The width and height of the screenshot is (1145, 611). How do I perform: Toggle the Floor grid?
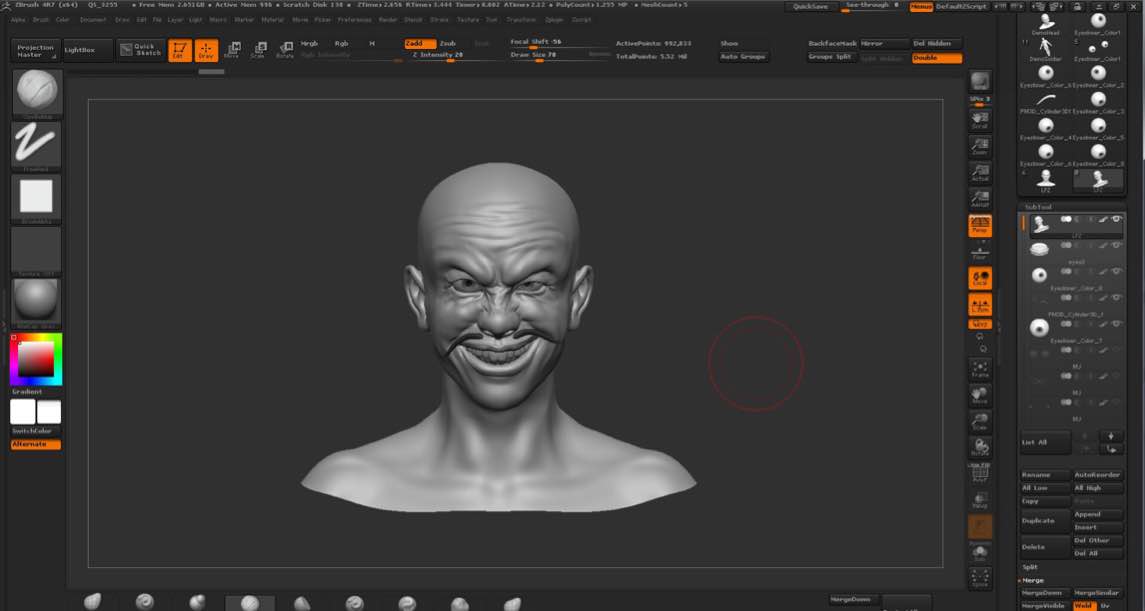(980, 253)
